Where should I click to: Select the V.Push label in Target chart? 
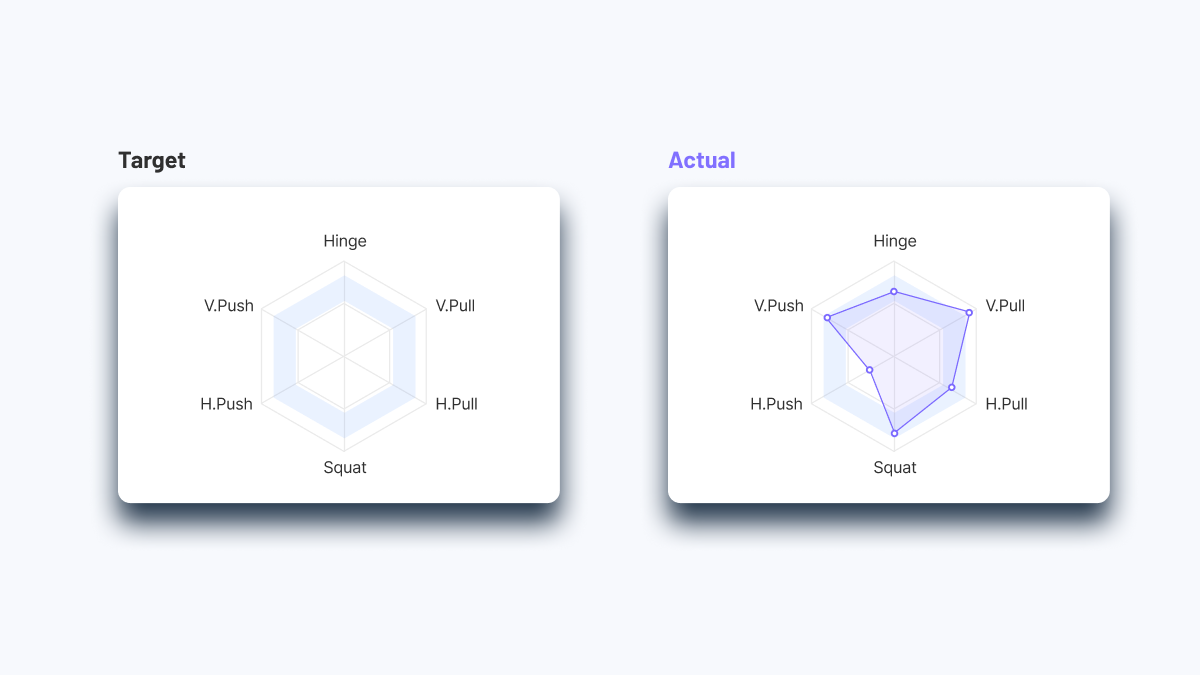(x=229, y=306)
